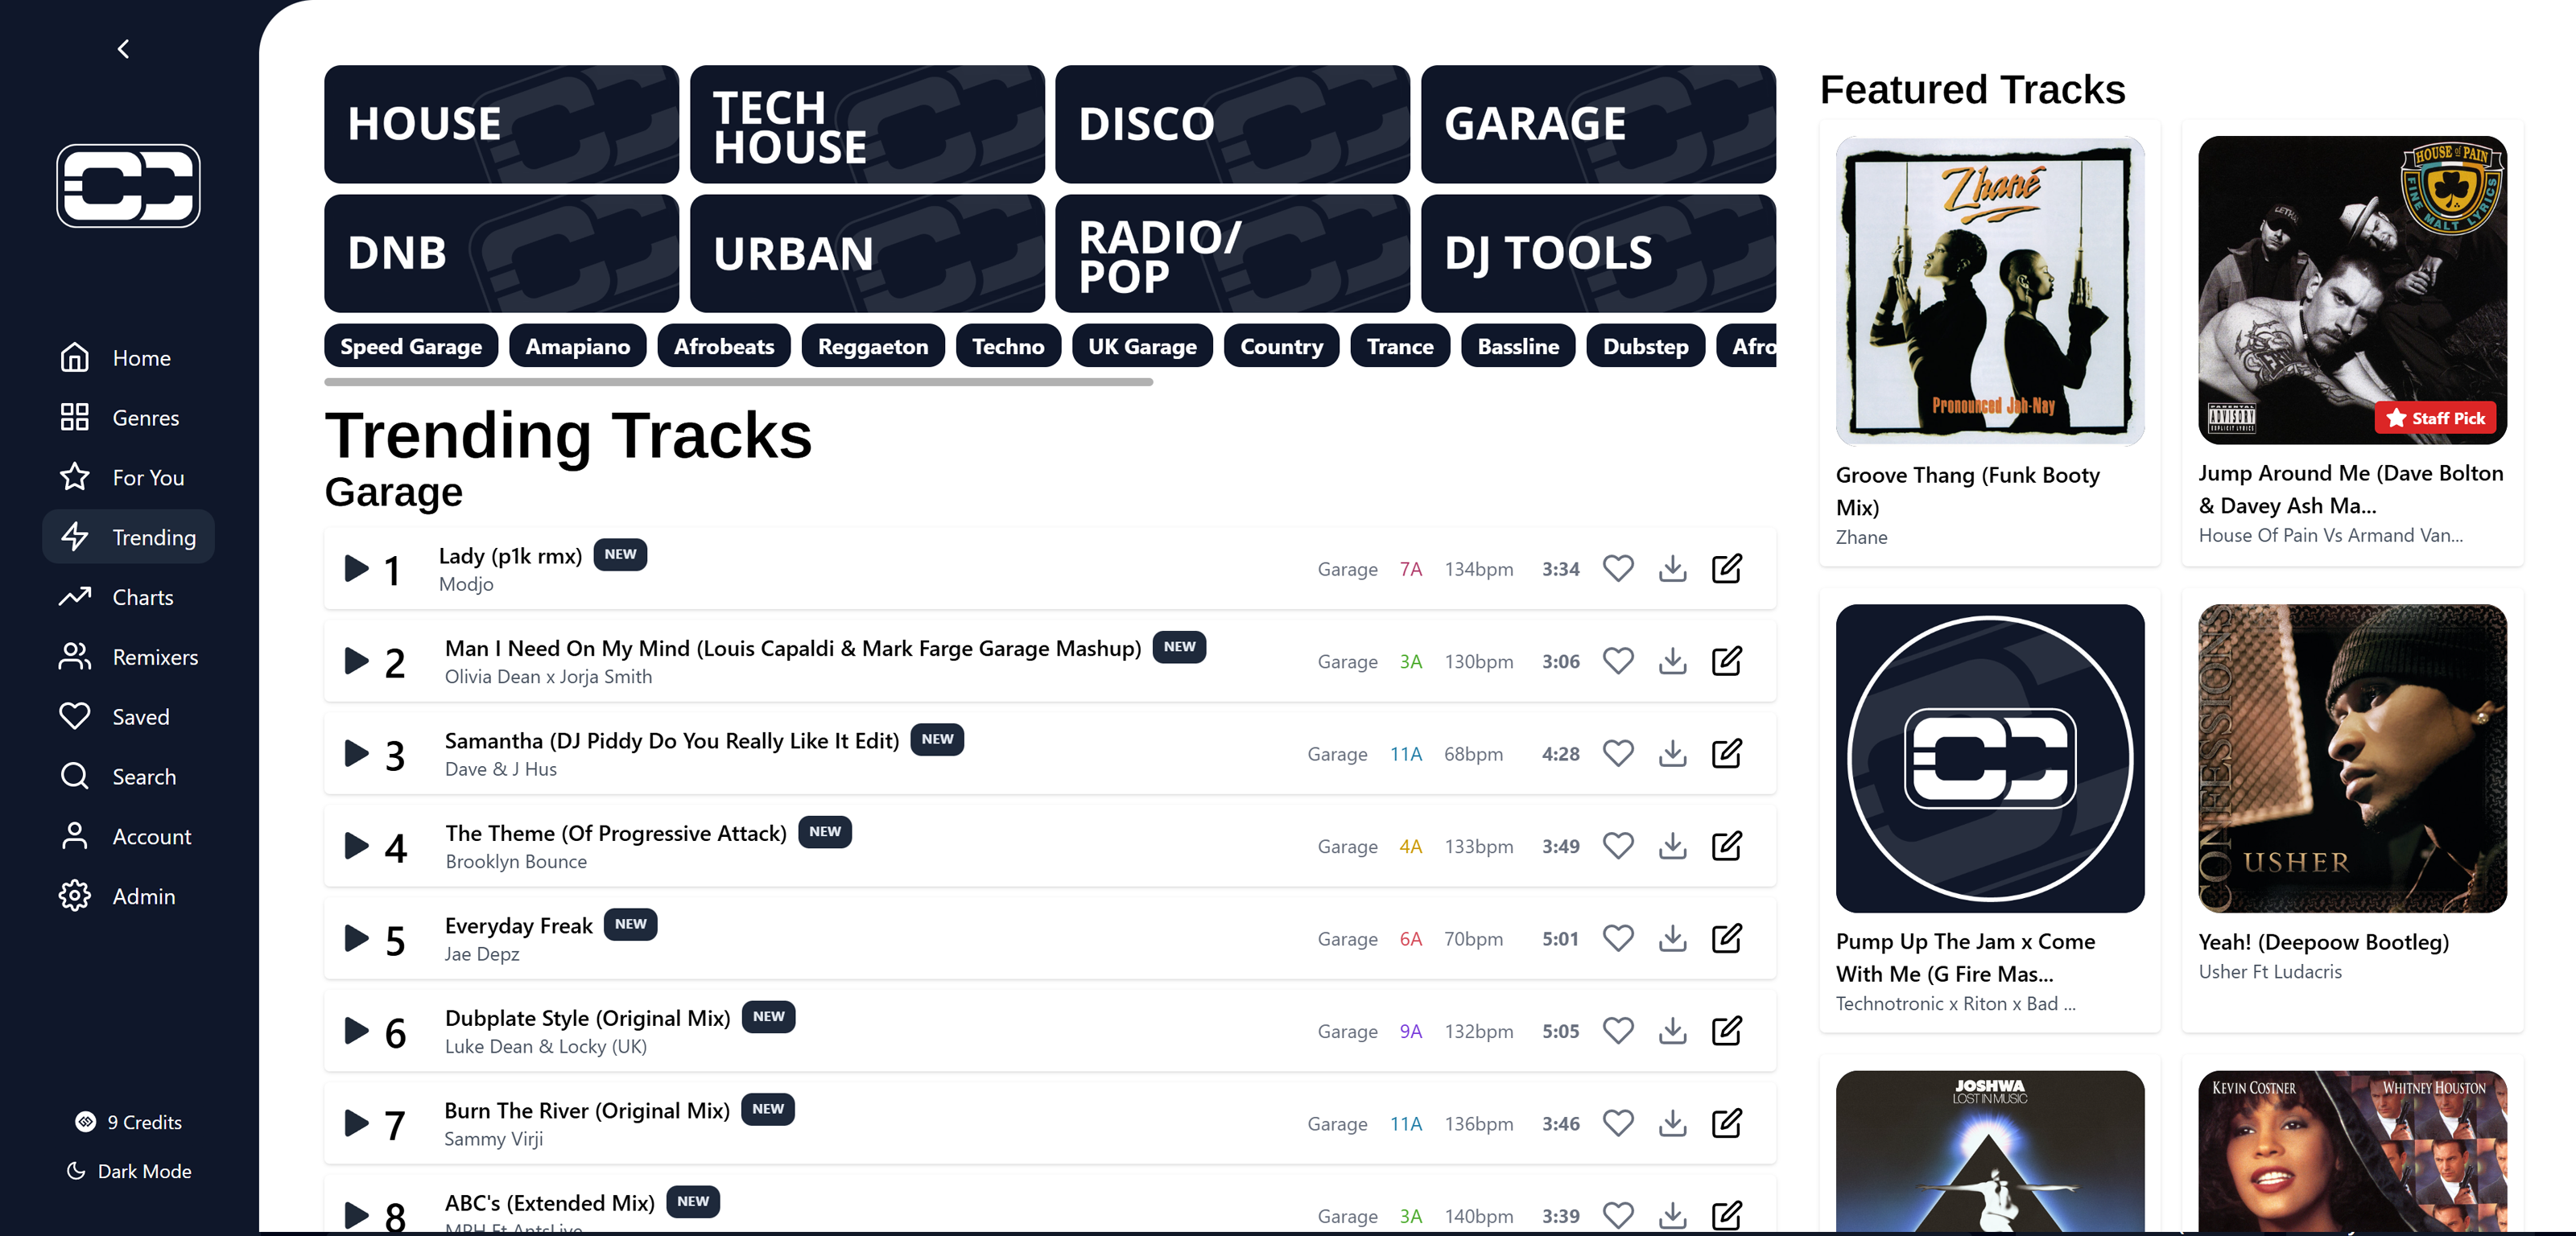Image resolution: width=2576 pixels, height=1236 pixels.
Task: Open the Admin settings gear
Action: (x=75, y=896)
